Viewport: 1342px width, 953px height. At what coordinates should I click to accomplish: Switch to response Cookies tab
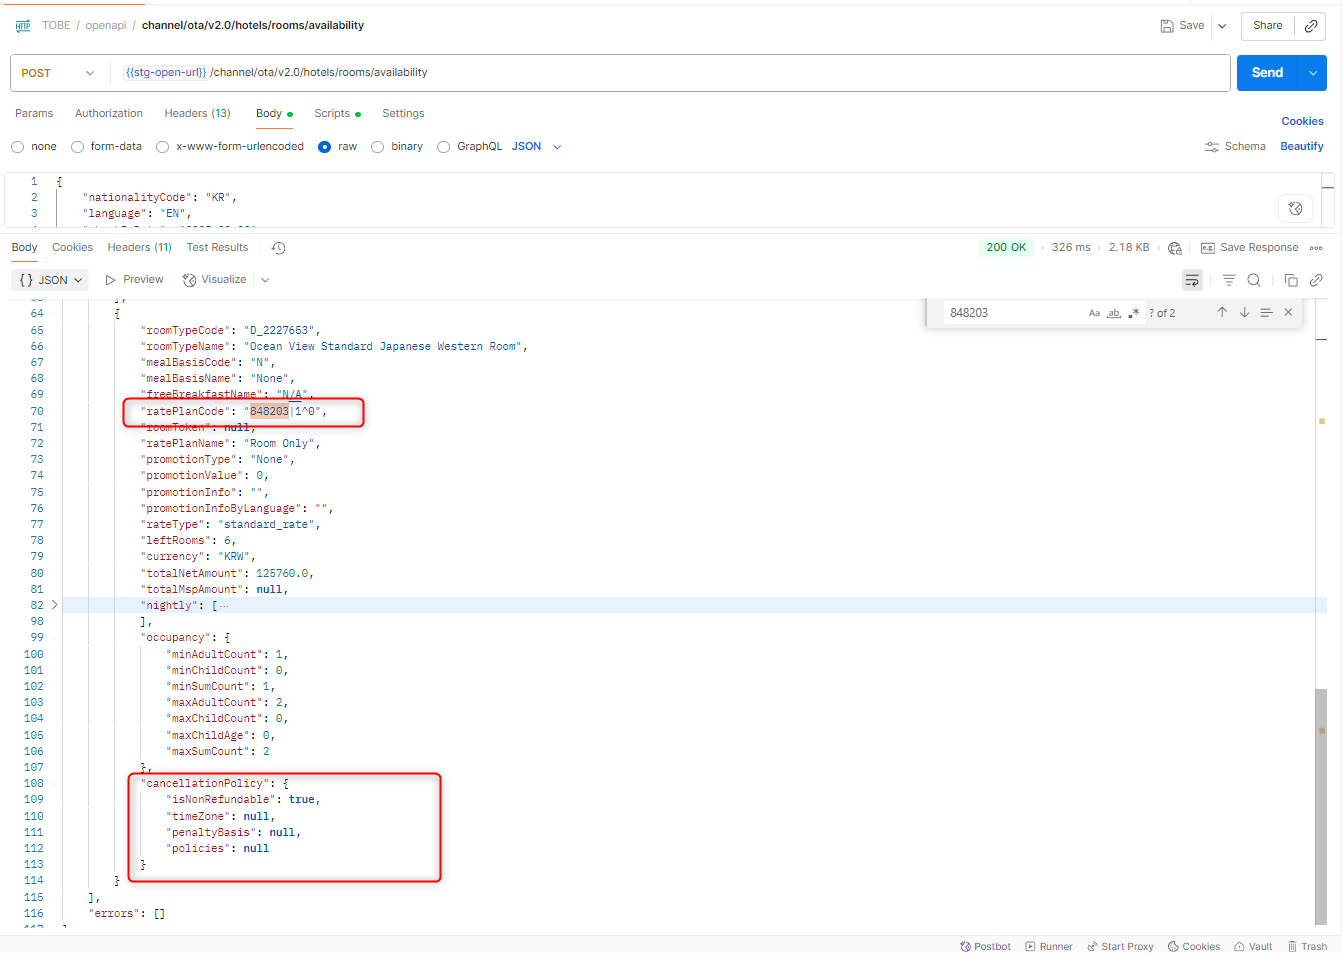(72, 248)
